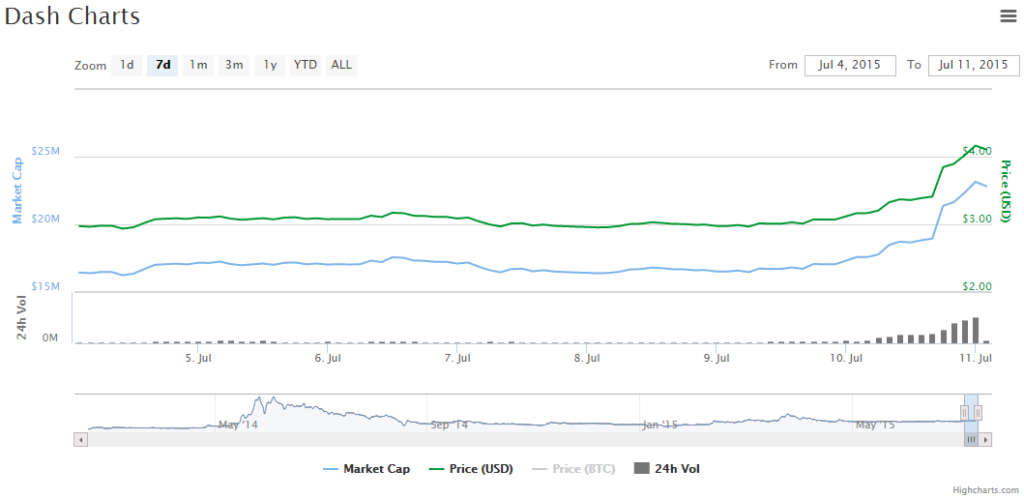Open the Highcharts.com credit link

[985, 490]
